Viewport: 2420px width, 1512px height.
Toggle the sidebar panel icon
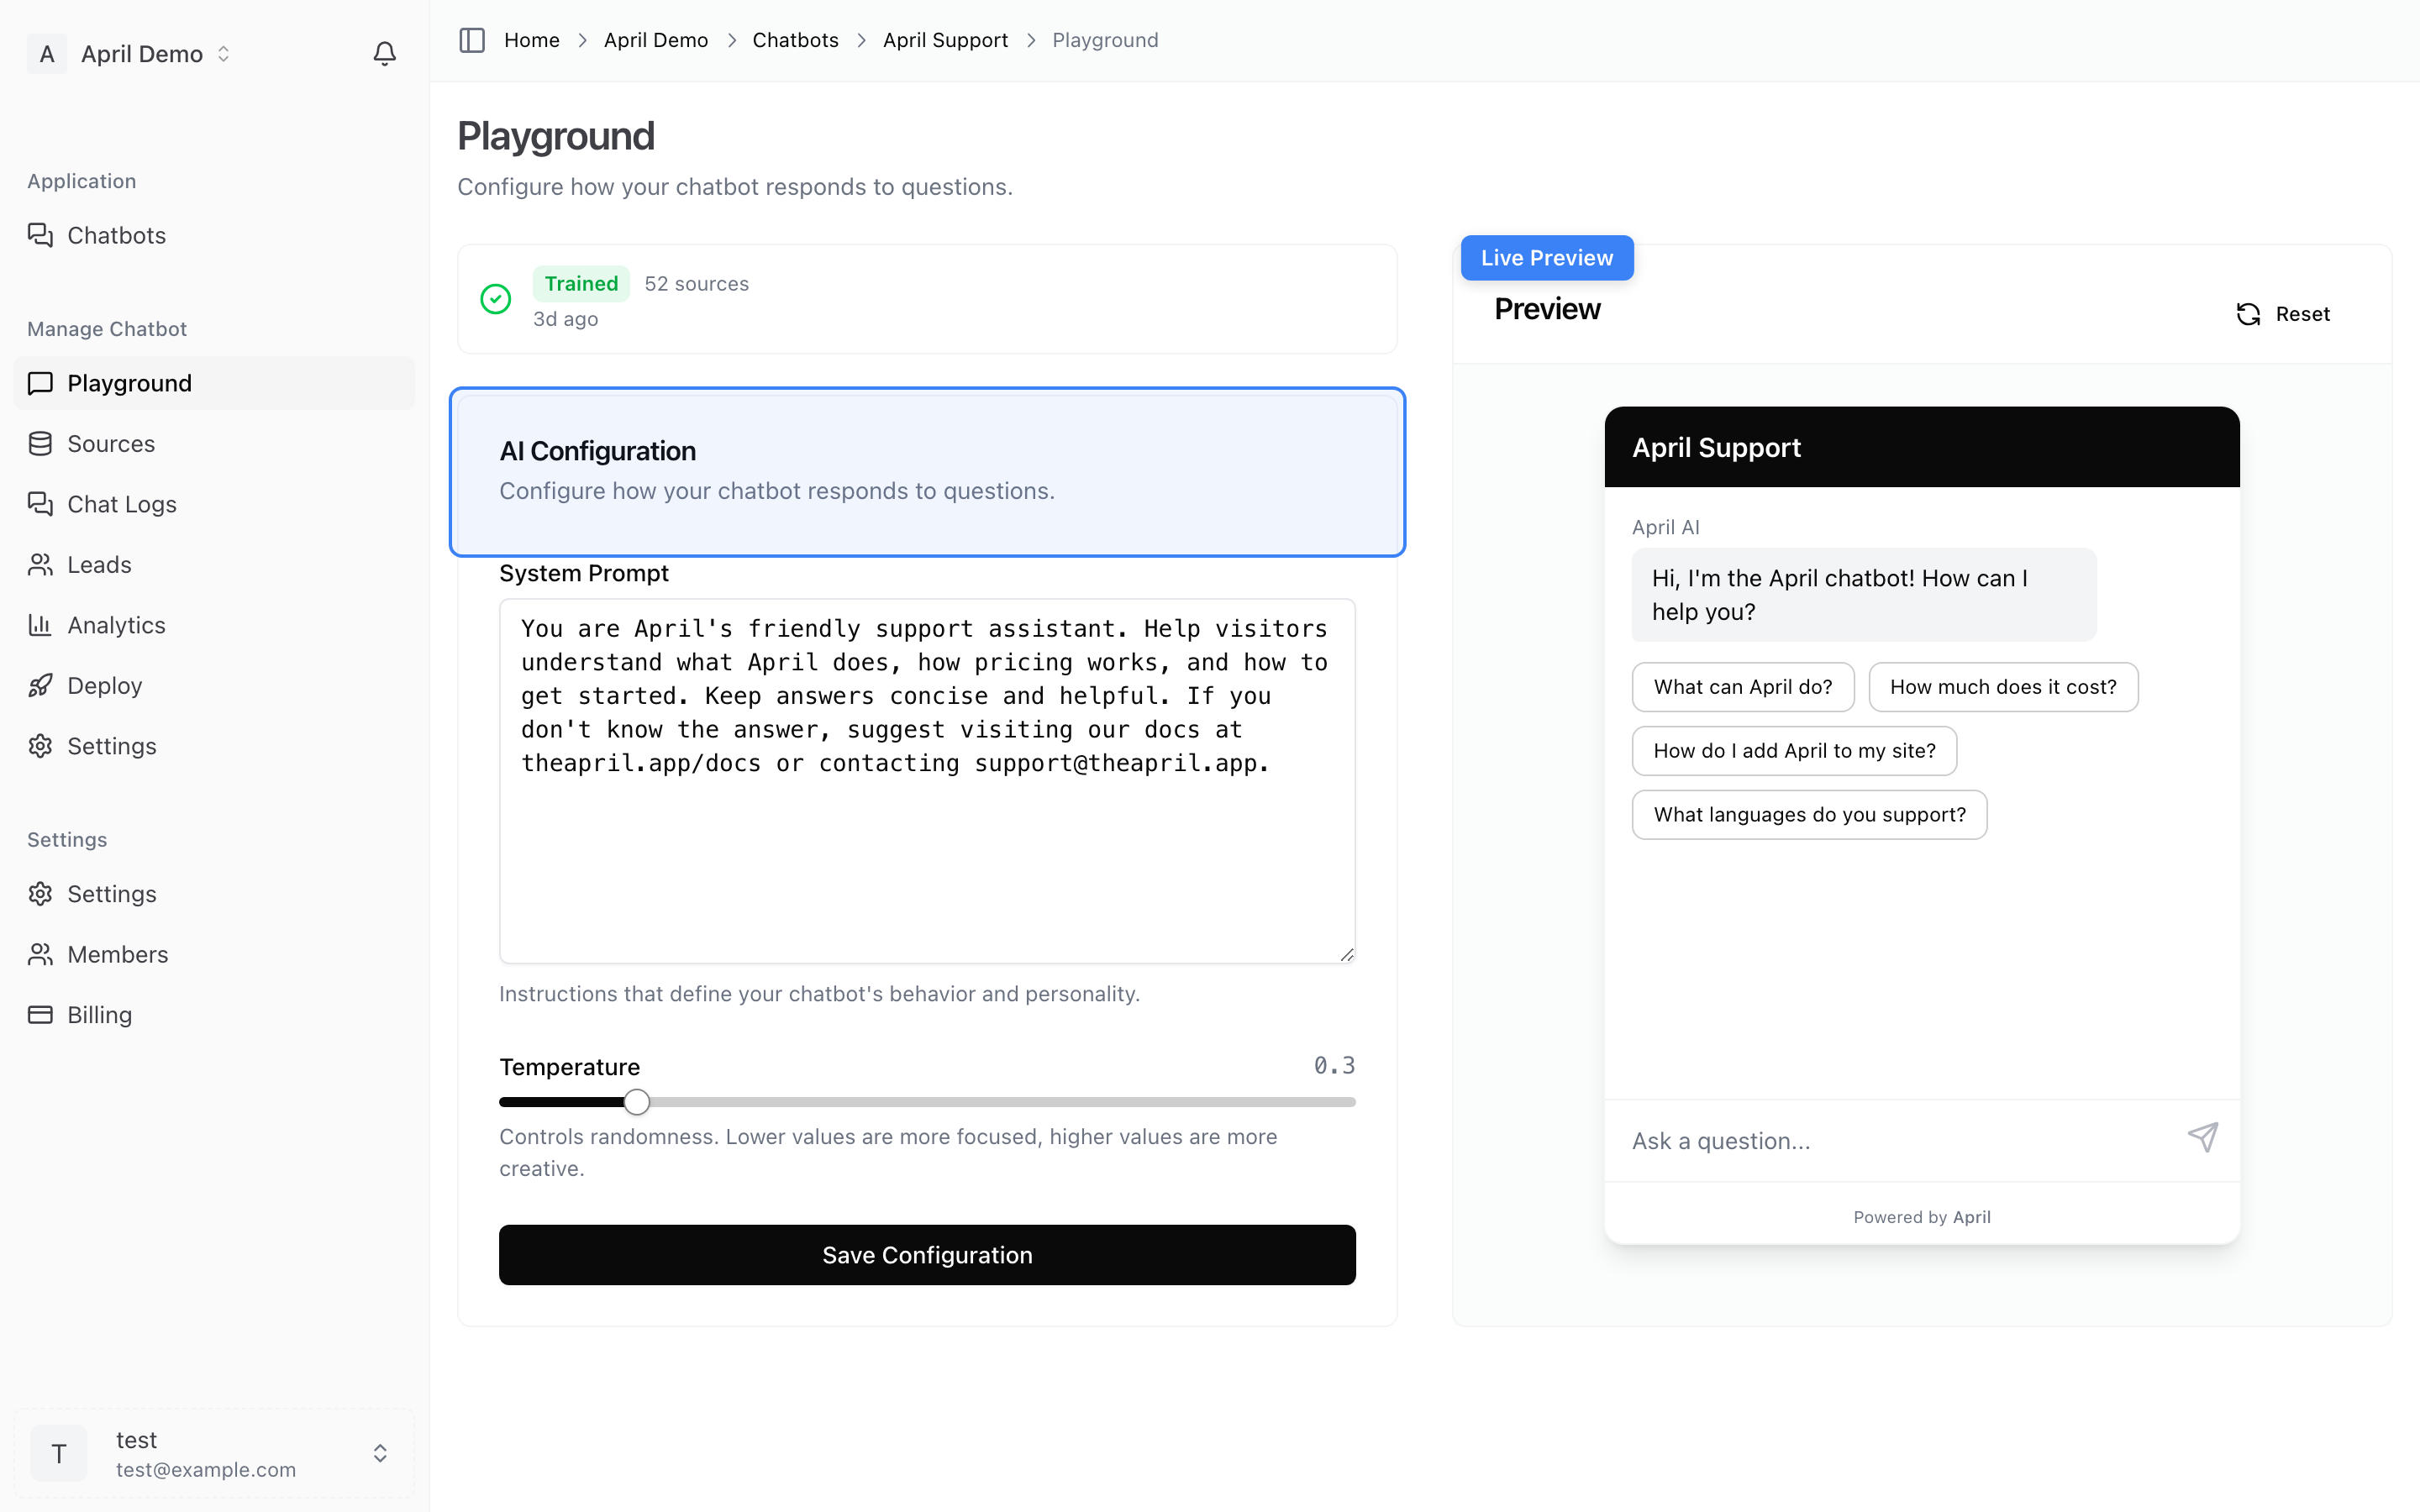pyautogui.click(x=472, y=40)
